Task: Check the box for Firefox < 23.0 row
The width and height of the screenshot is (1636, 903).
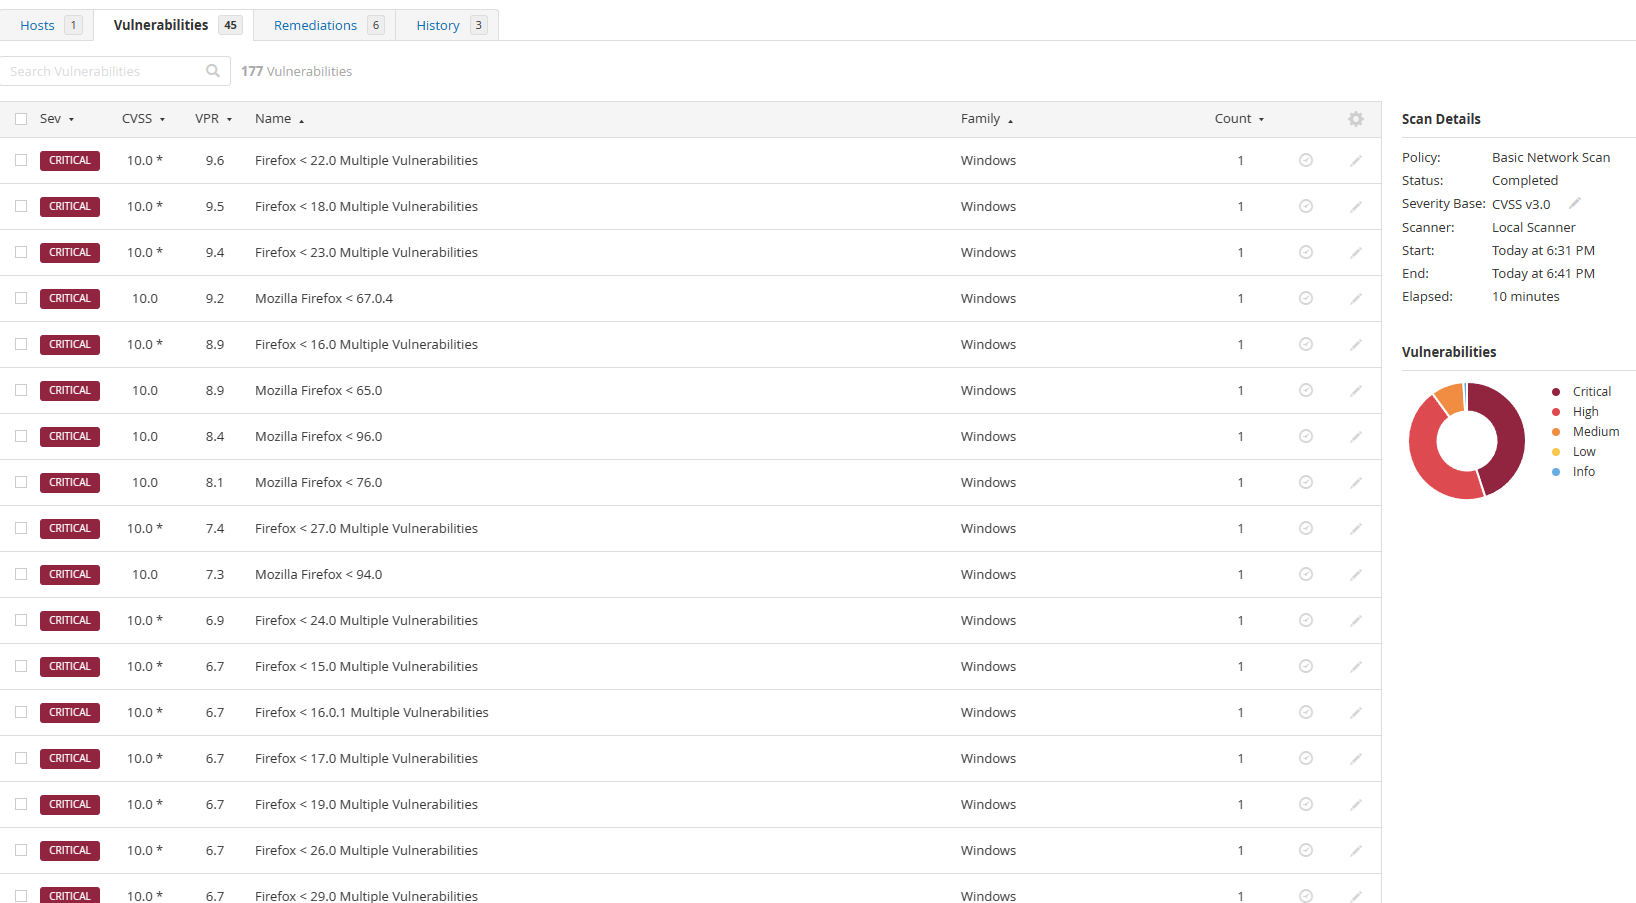Action: pyautogui.click(x=21, y=252)
